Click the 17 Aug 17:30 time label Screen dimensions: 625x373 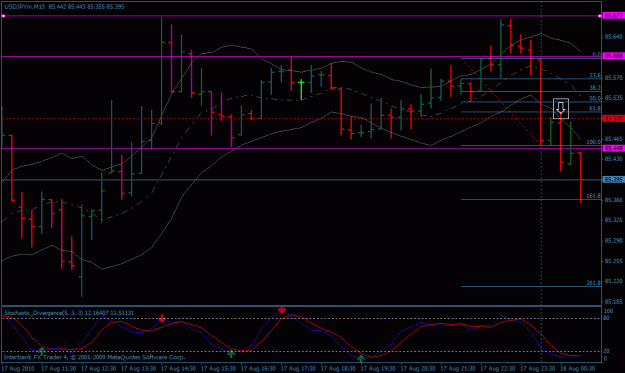[298, 369]
